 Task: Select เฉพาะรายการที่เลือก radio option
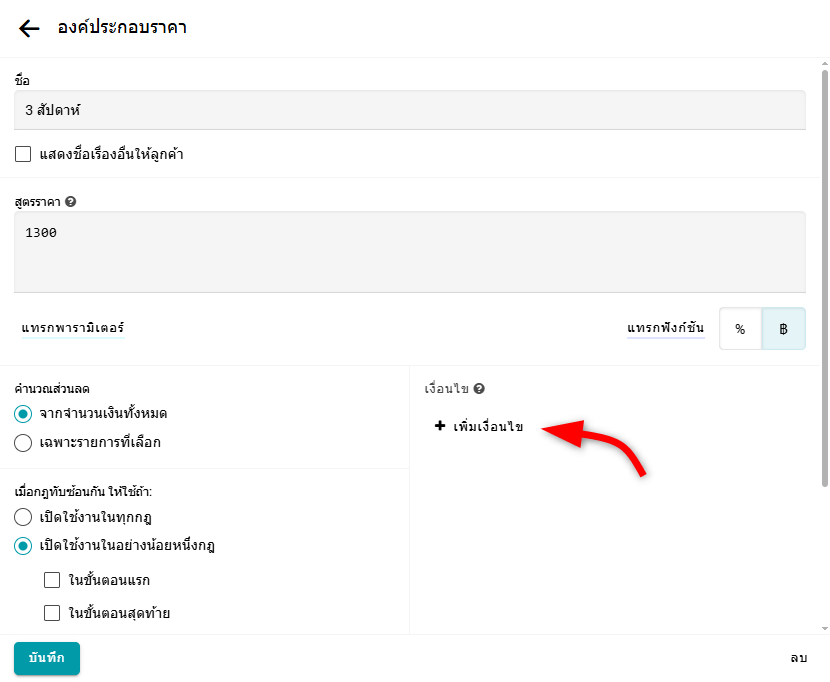click(x=23, y=442)
